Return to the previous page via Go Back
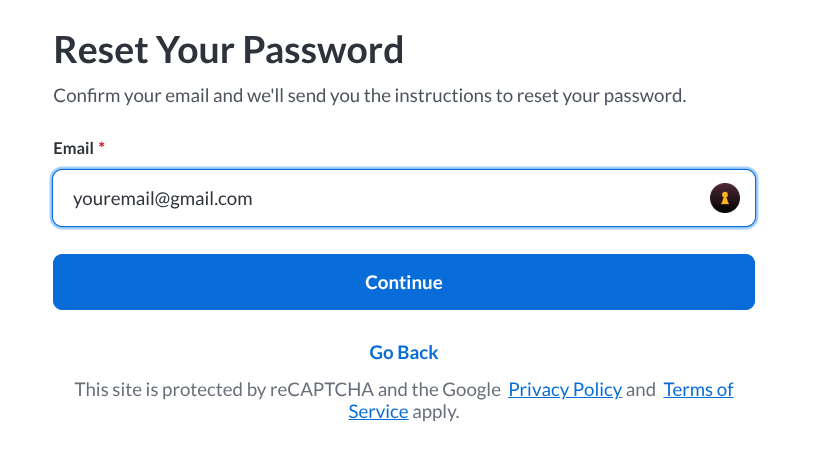 coord(404,352)
